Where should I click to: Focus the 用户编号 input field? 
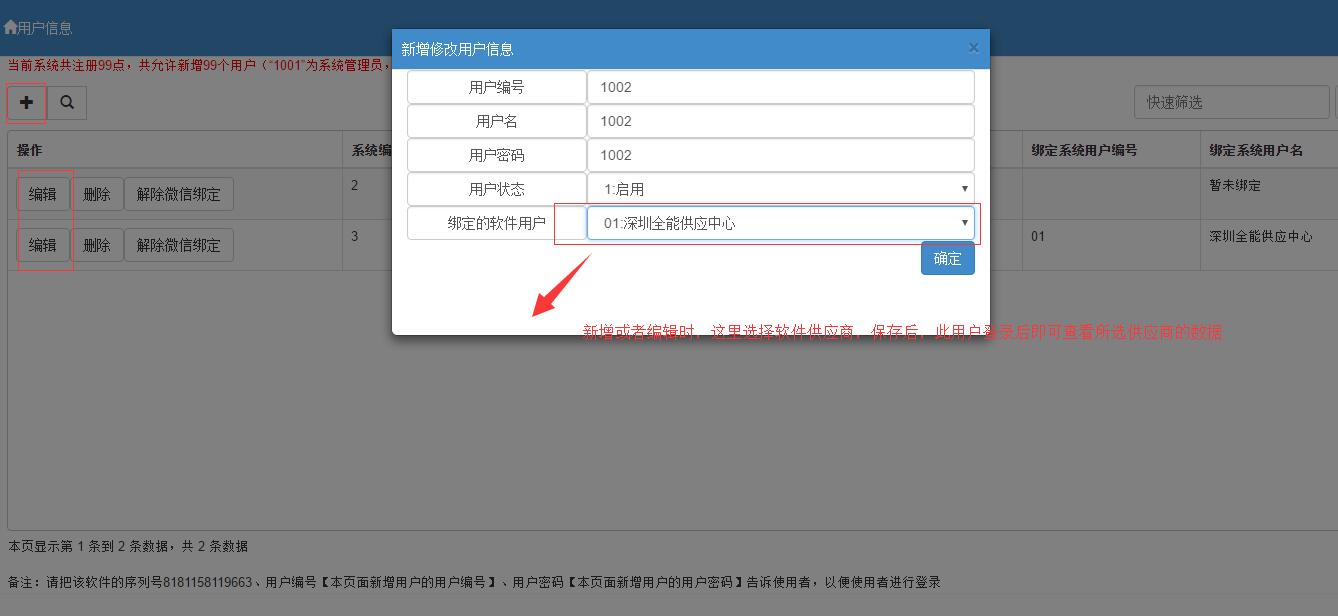coord(780,87)
